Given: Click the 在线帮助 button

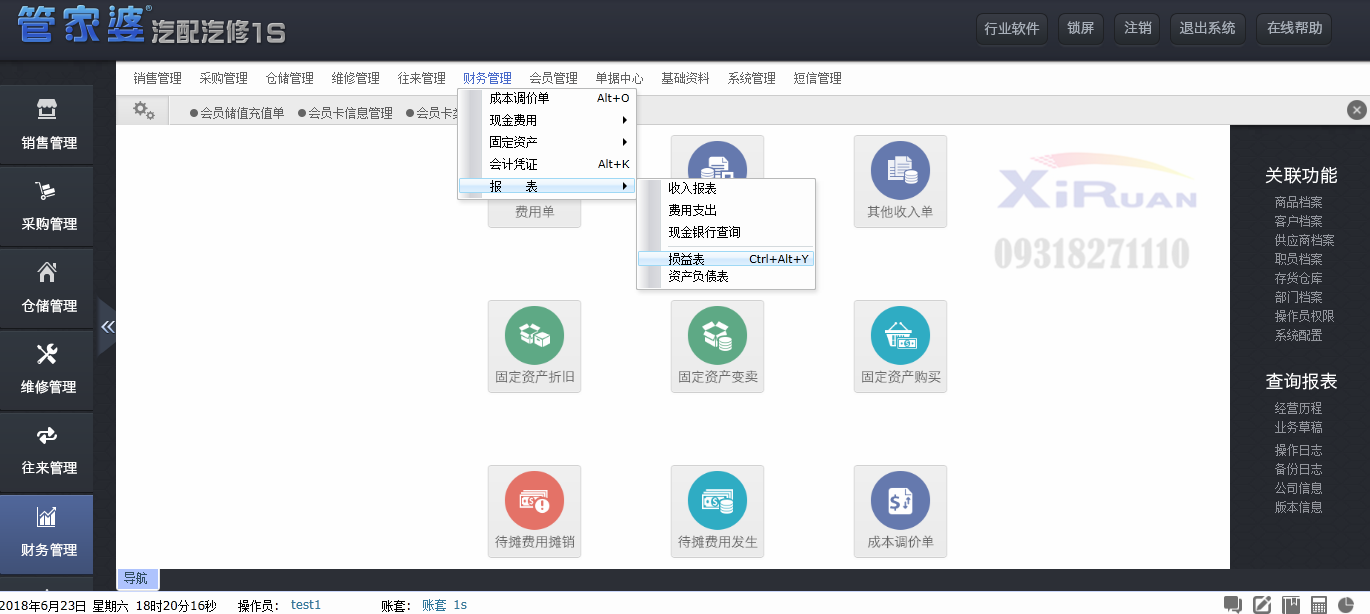Looking at the screenshot, I should coord(1294,28).
